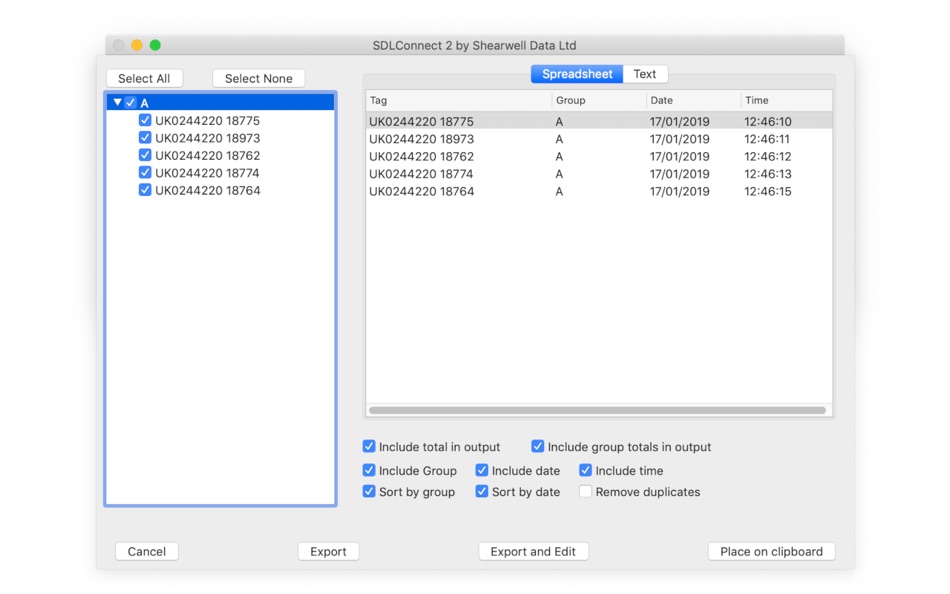Select table row UK0244220 18764
The width and height of the screenshot is (950, 594).
599,192
